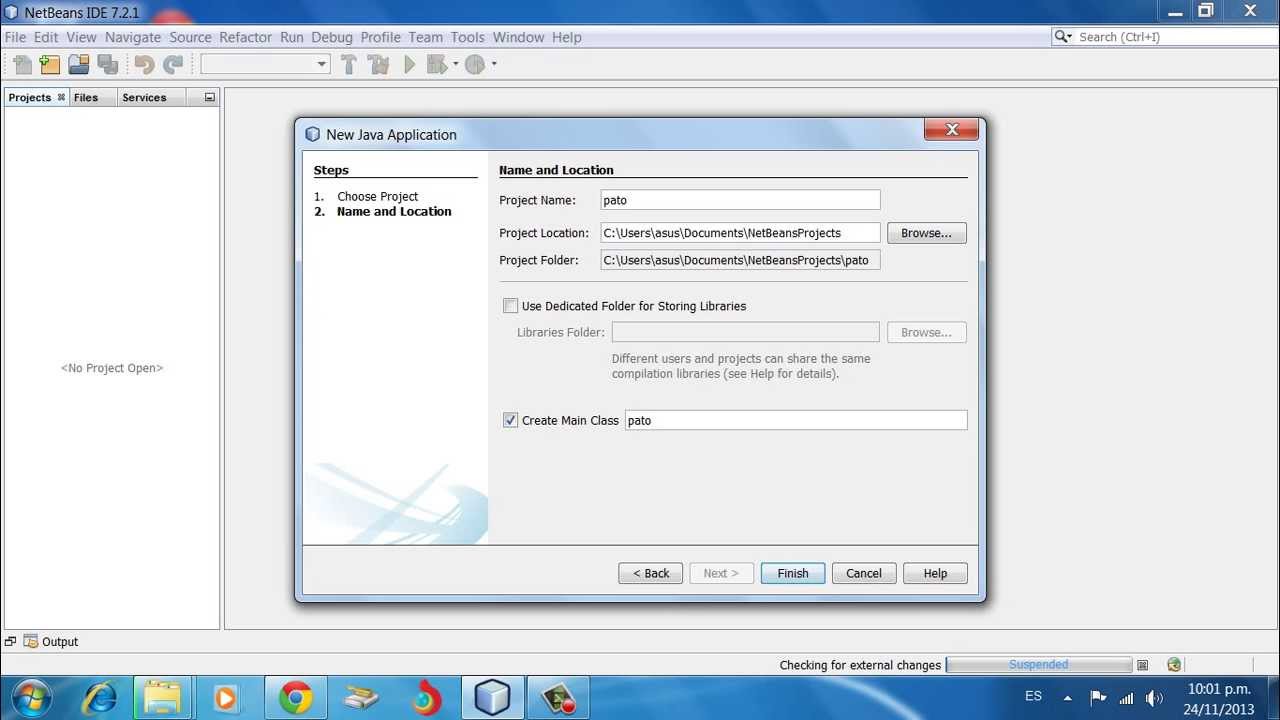Click the Run Project play icon
Image resolution: width=1280 pixels, height=720 pixels.
(409, 64)
